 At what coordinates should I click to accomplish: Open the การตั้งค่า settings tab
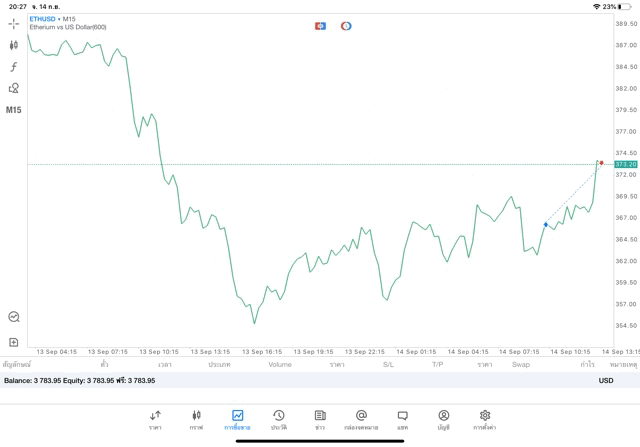485,419
